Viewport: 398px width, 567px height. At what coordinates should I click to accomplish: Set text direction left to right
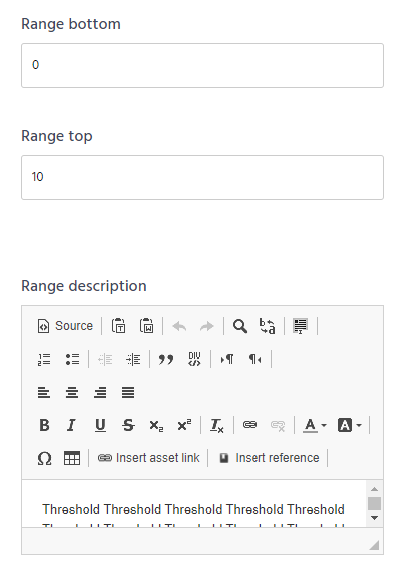(x=227, y=359)
